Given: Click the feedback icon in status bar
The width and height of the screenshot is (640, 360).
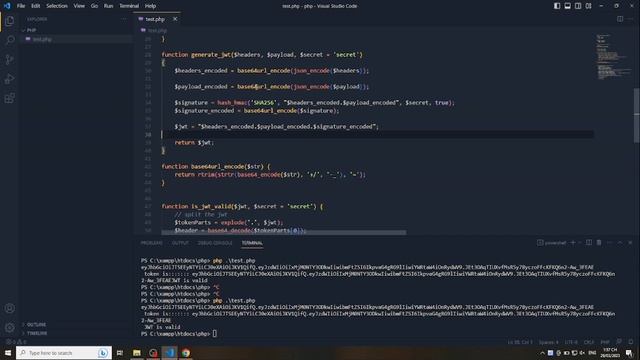Looking at the screenshot, I should coord(619,342).
